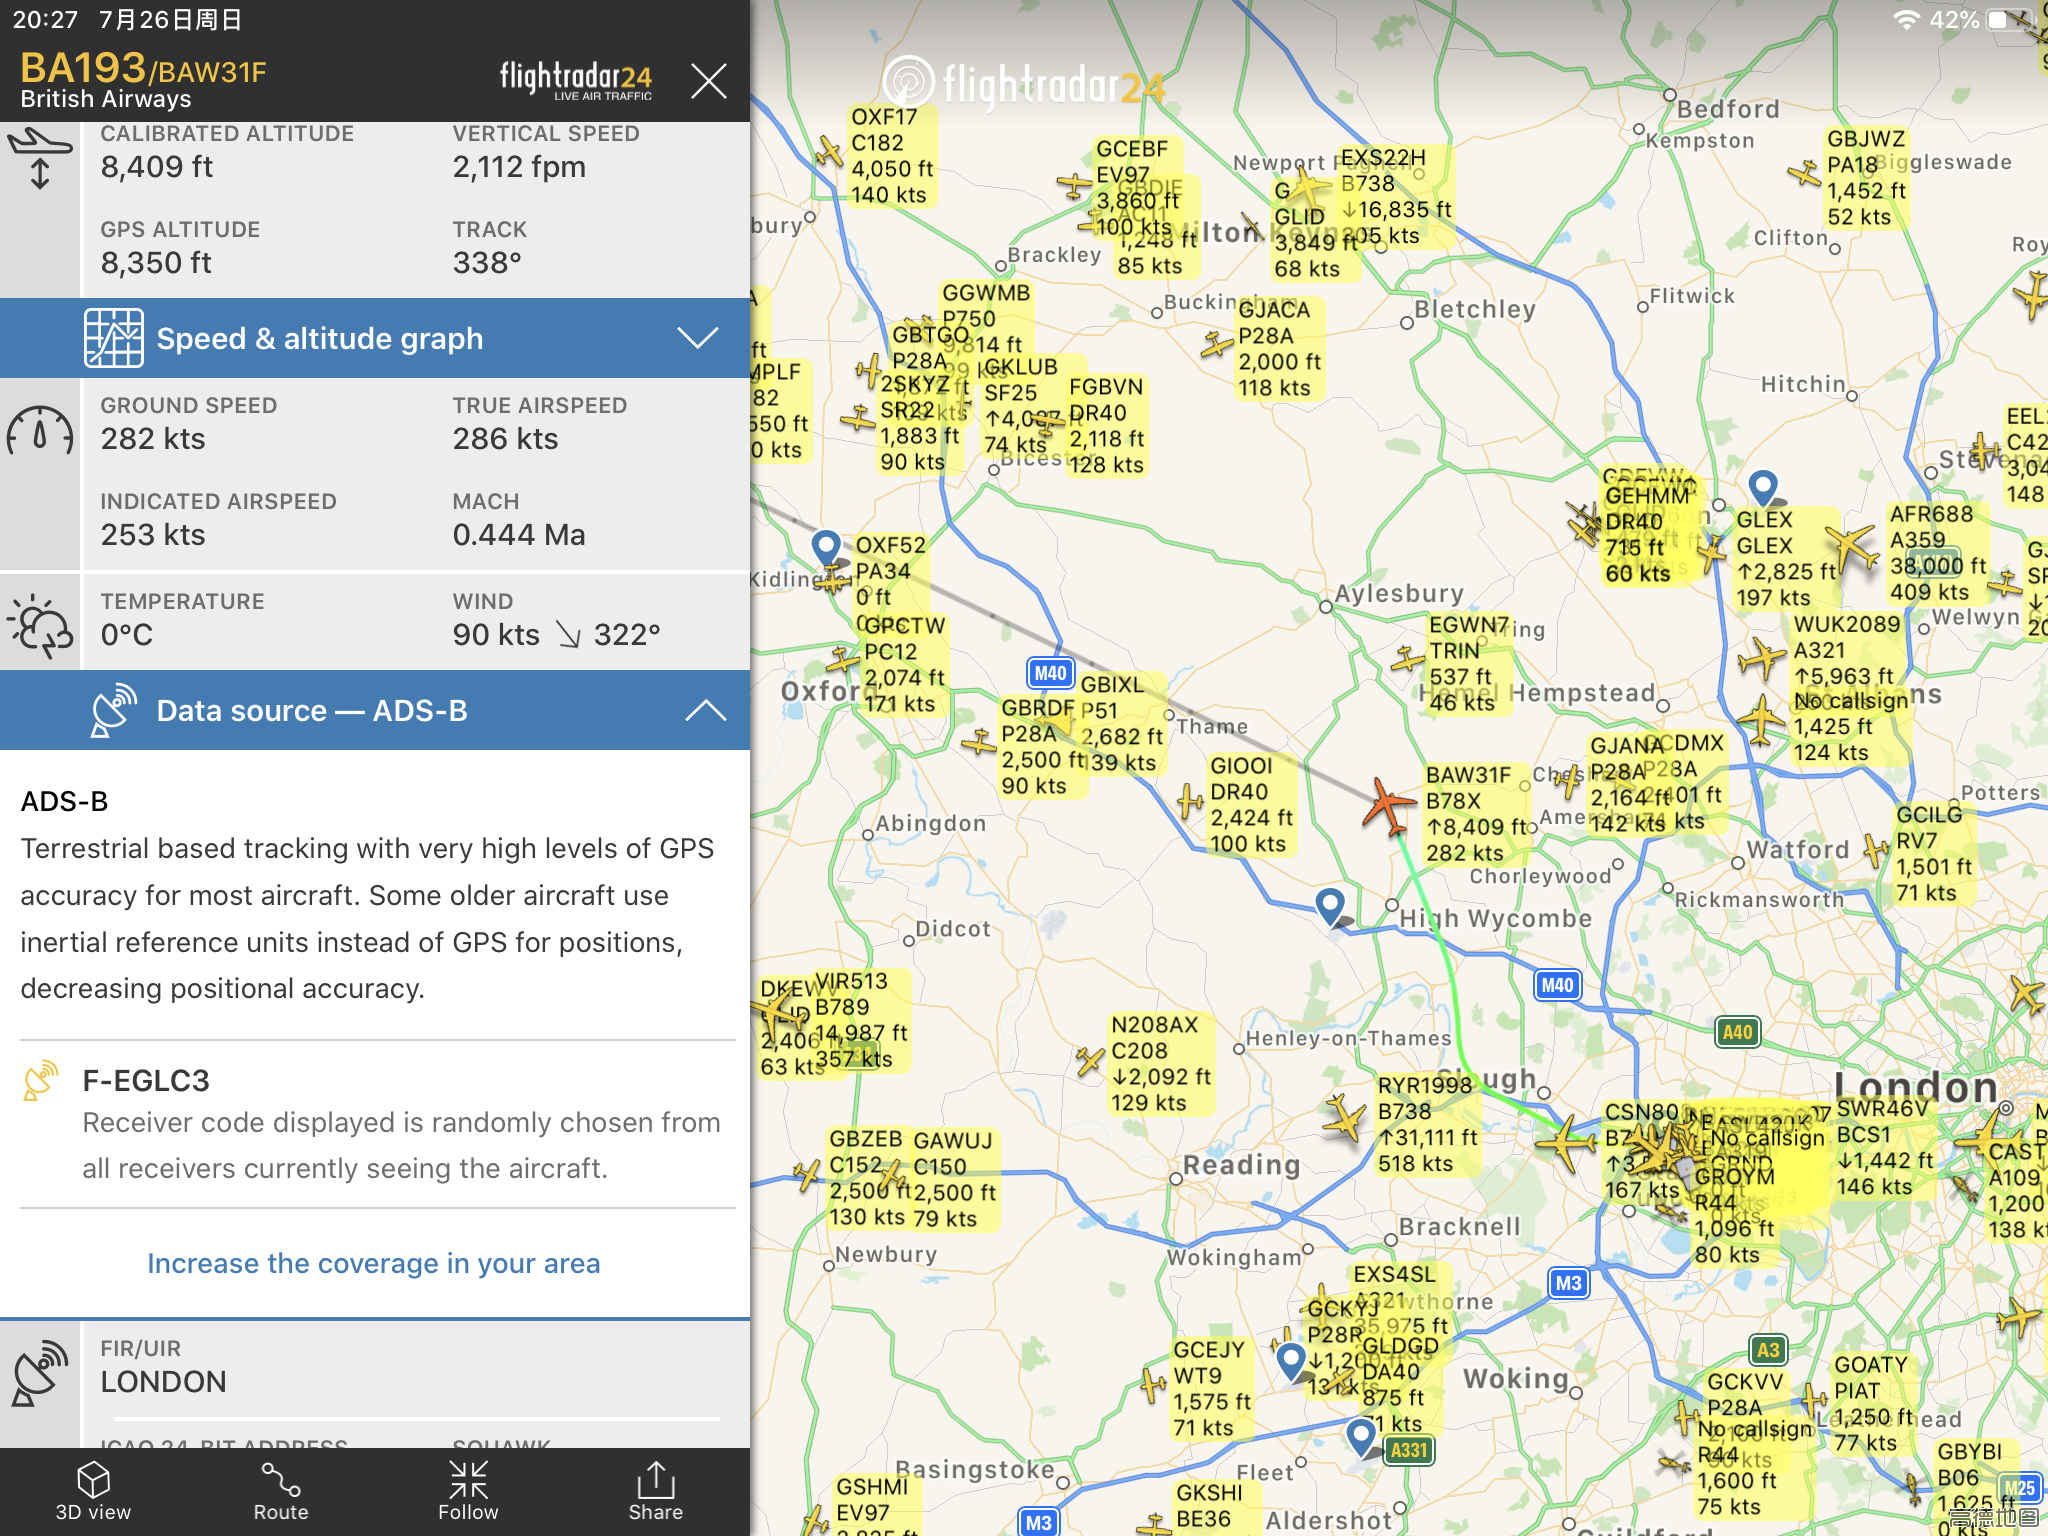Close the BA193 flight details panel
This screenshot has height=1536, width=2048.
coord(708,80)
